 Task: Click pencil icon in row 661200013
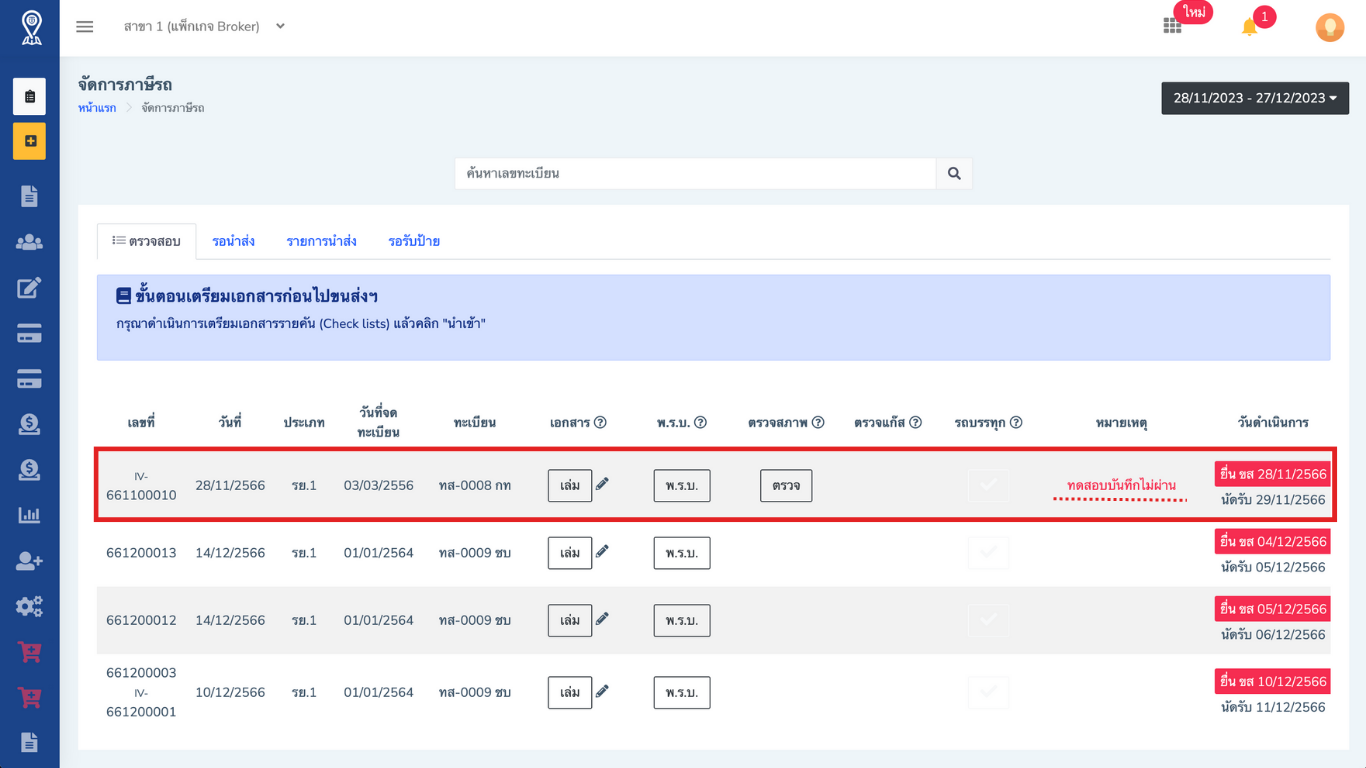[x=602, y=551]
